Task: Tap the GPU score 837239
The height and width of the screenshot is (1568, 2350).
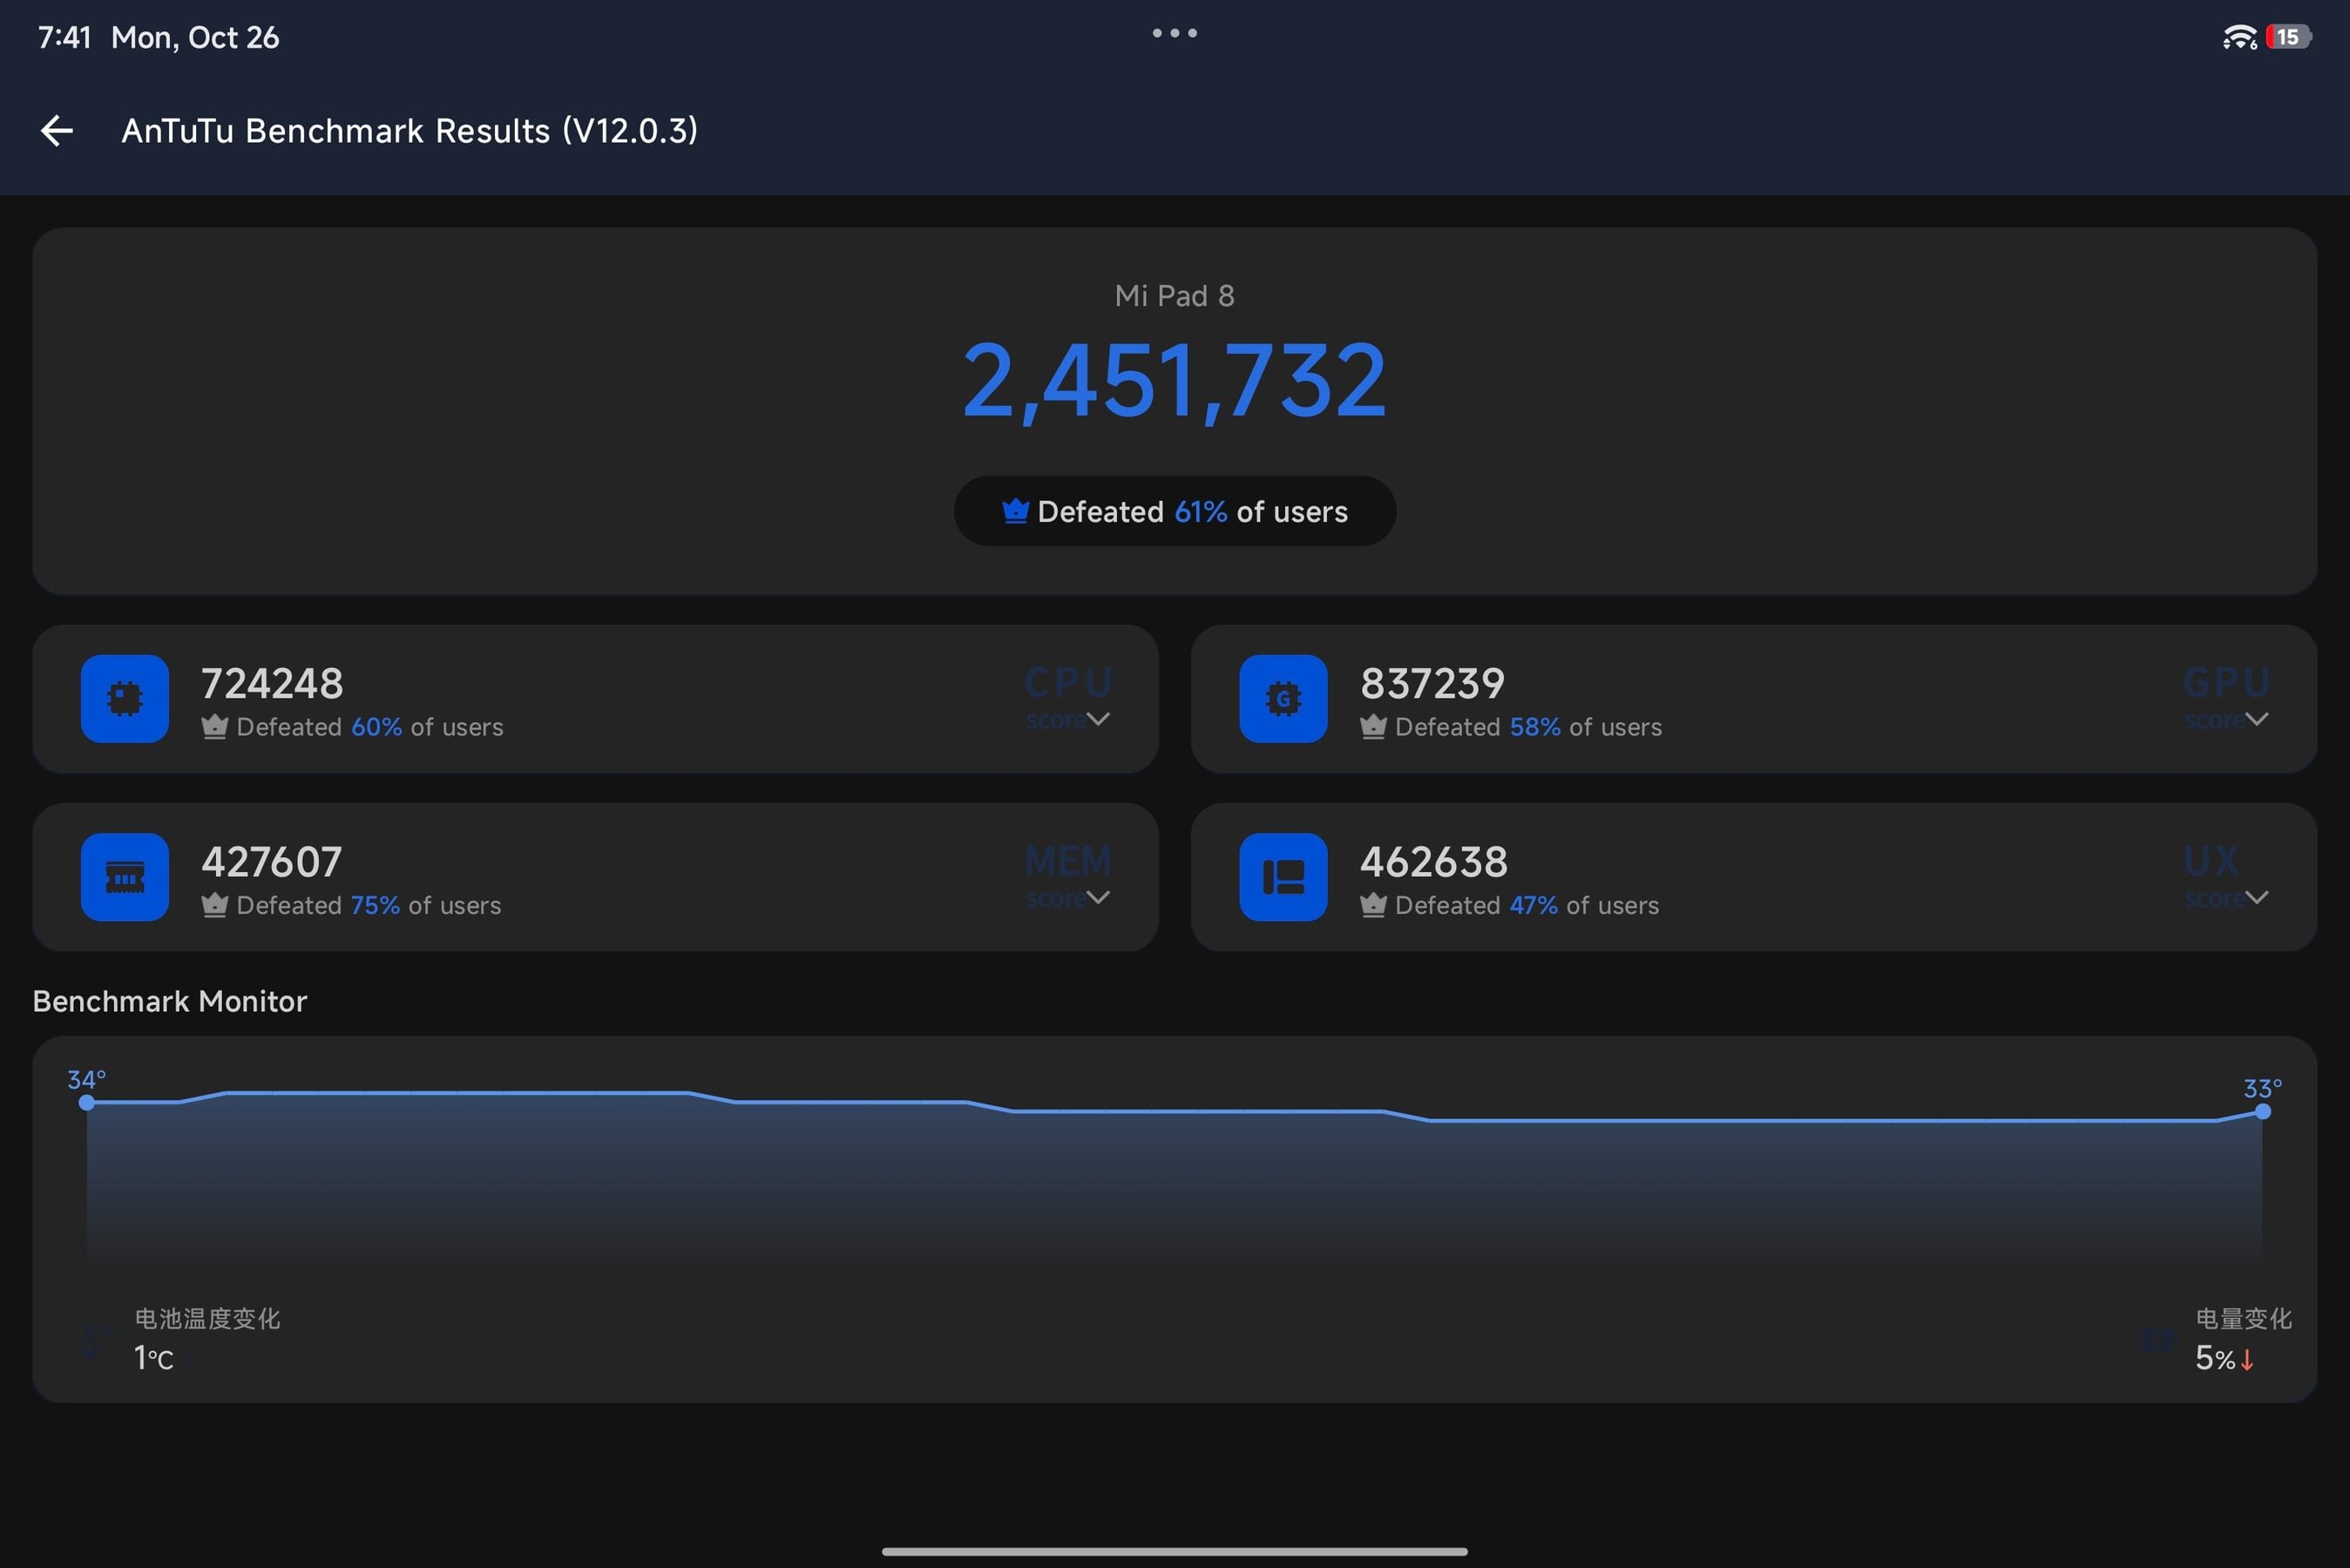Action: pyautogui.click(x=1432, y=684)
